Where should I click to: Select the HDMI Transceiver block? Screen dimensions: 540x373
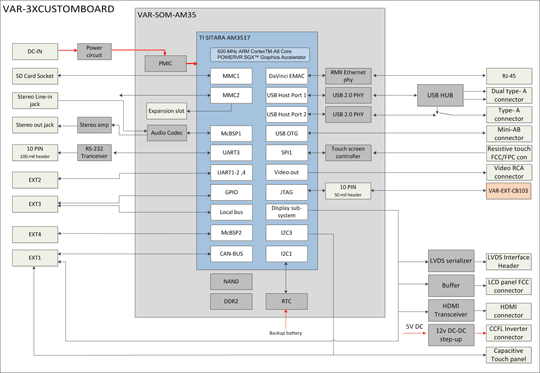[x=451, y=310]
